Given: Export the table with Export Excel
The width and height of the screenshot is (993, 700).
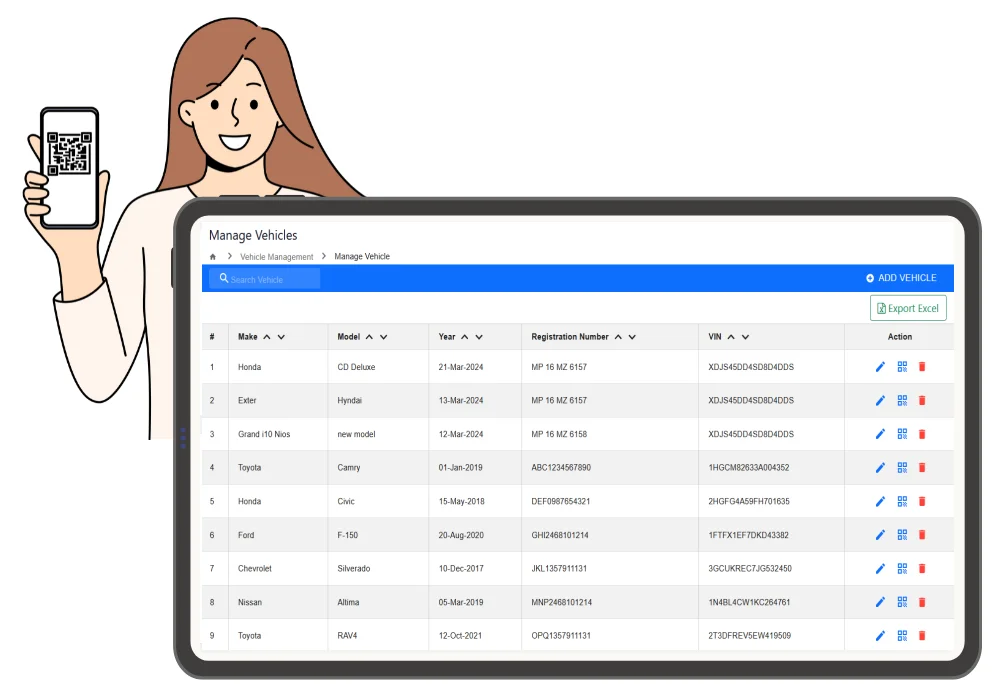Looking at the screenshot, I should 908,309.
